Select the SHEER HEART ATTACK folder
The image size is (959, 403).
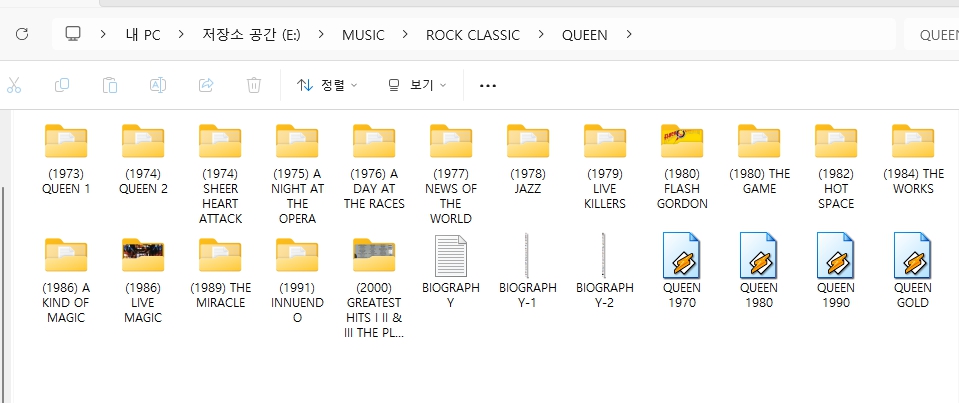click(220, 174)
